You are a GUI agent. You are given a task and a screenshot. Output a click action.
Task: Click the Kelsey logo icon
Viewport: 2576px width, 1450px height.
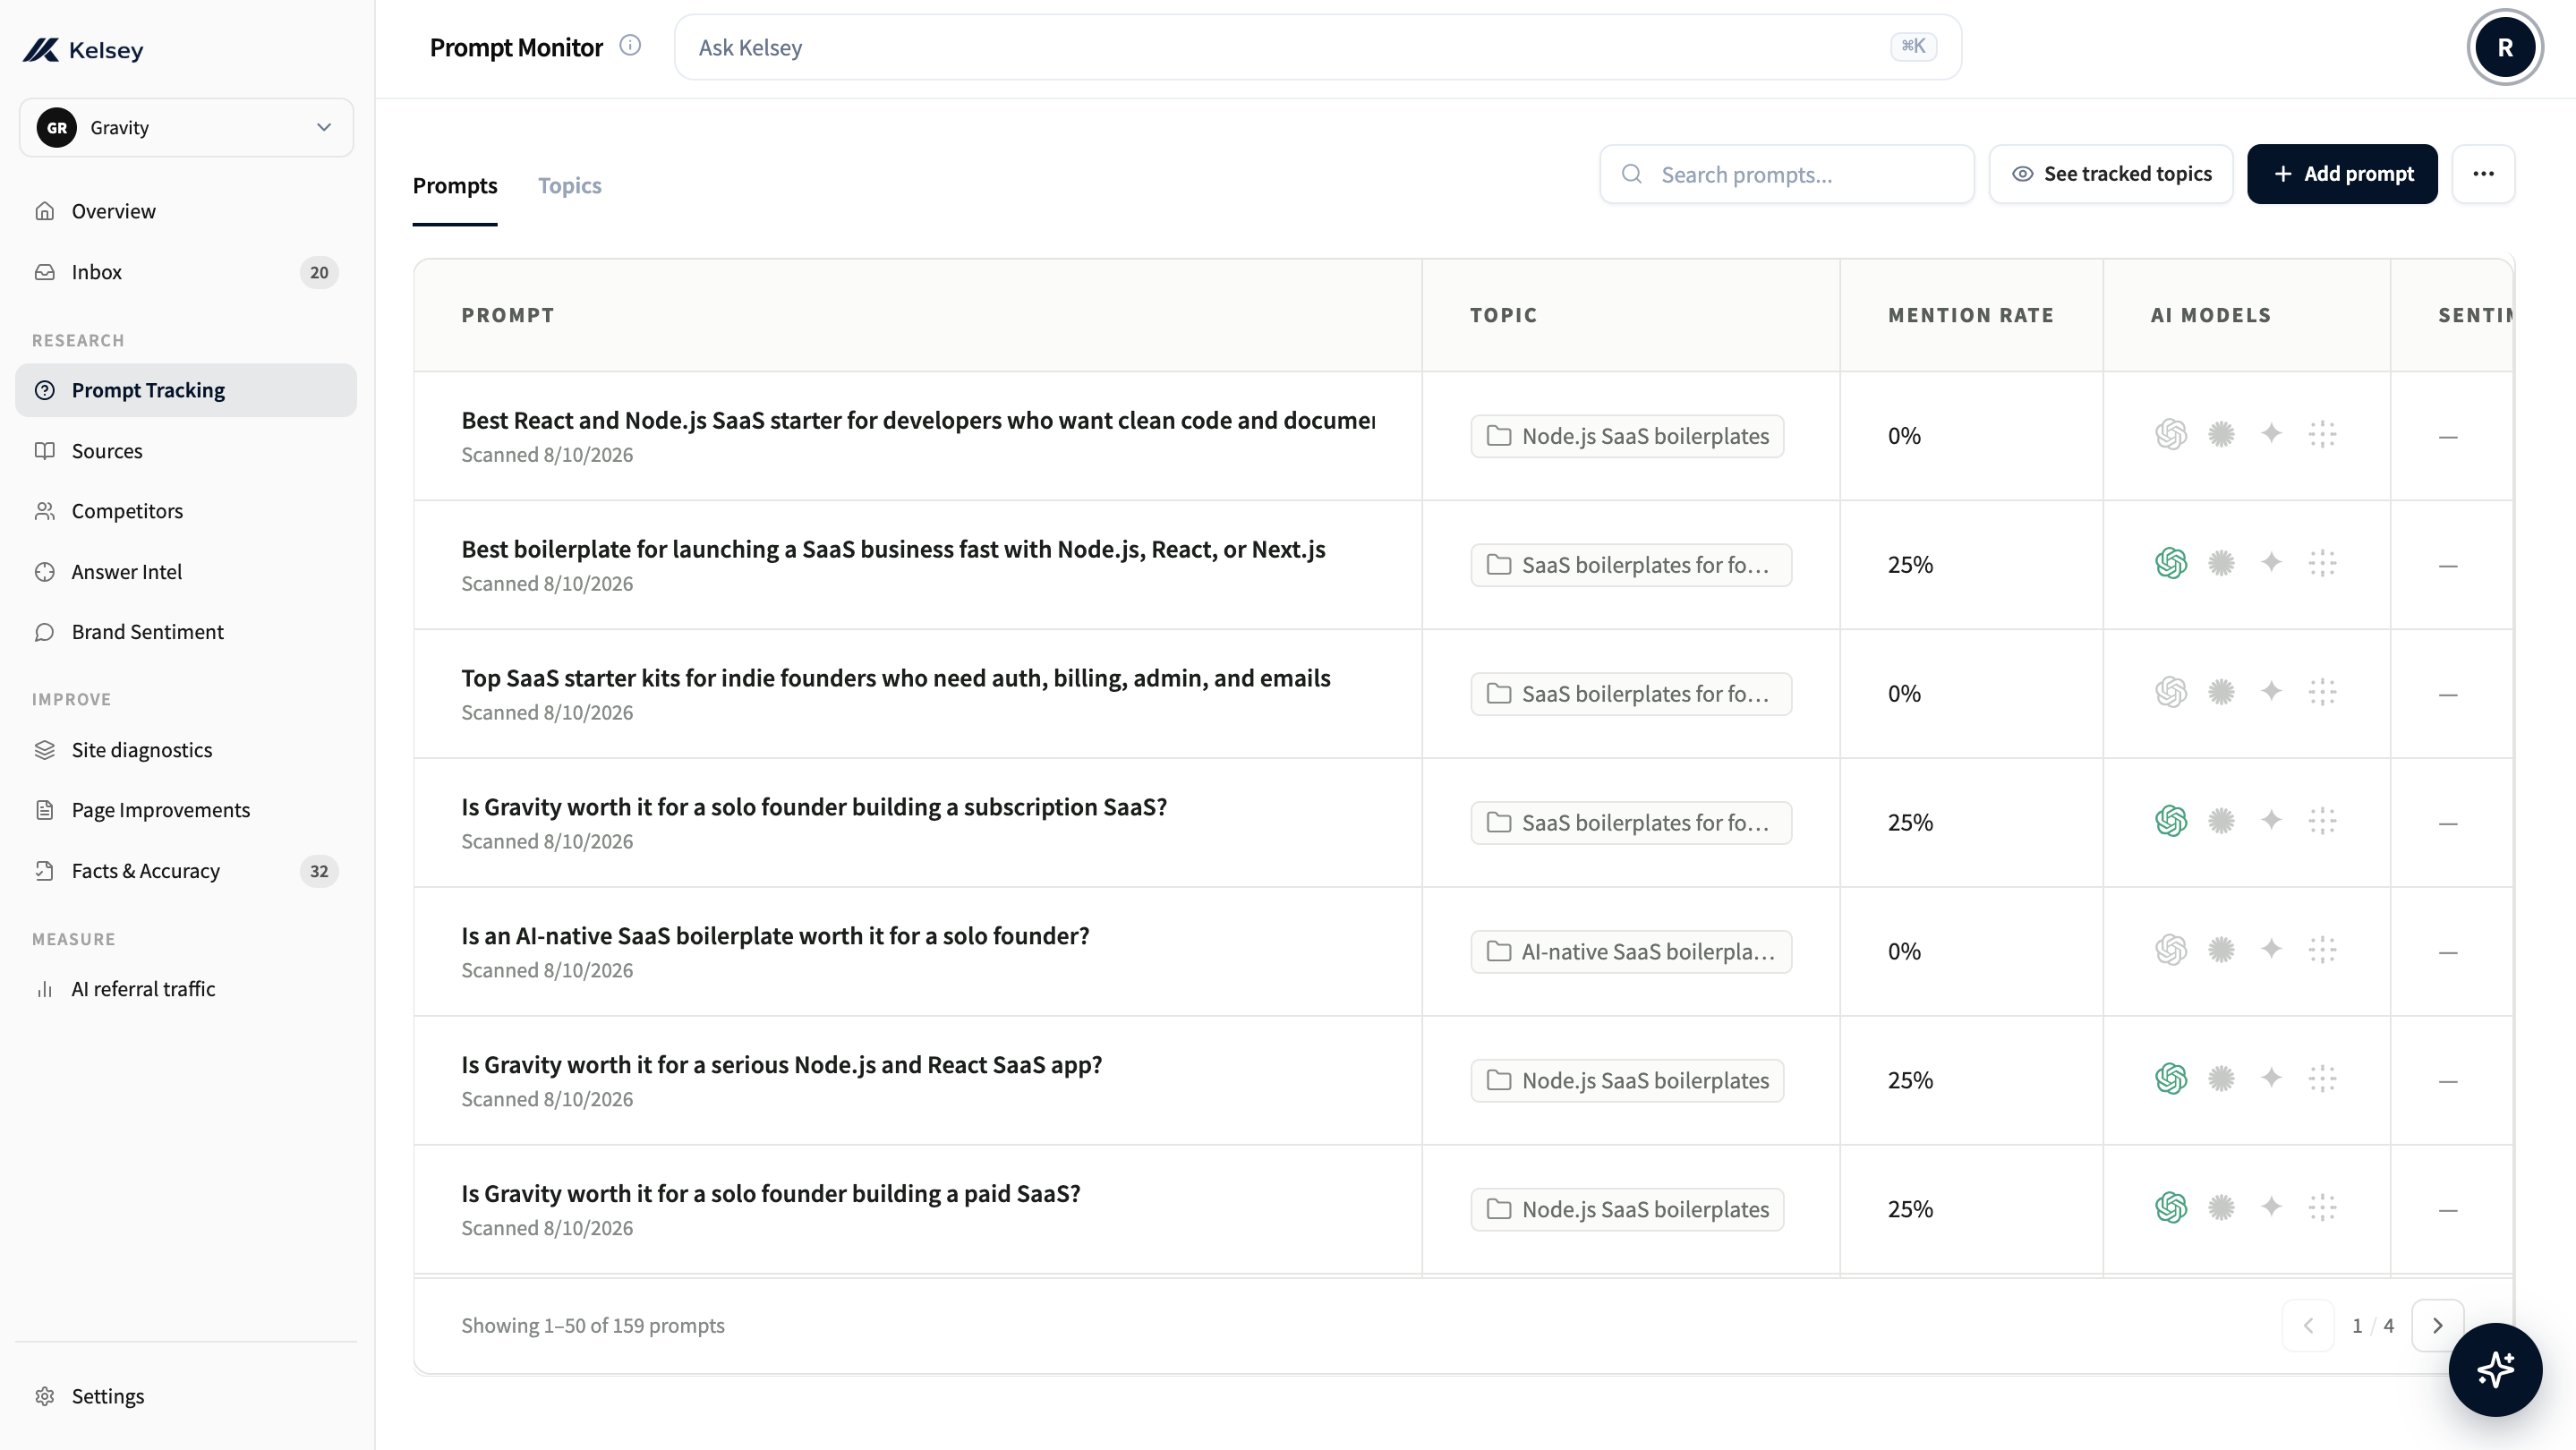tap(41, 49)
